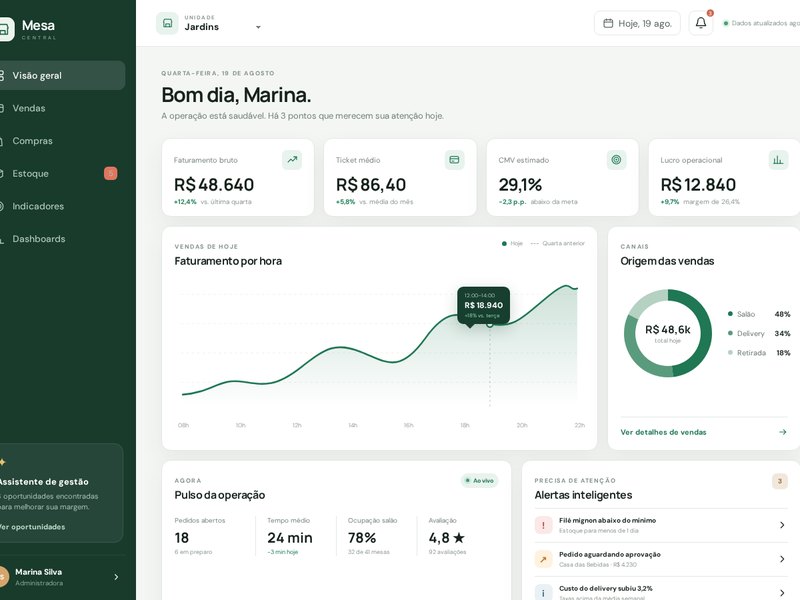This screenshot has height=600, width=800.
Task: Click the Delivery legend color dot
Action: click(730, 333)
